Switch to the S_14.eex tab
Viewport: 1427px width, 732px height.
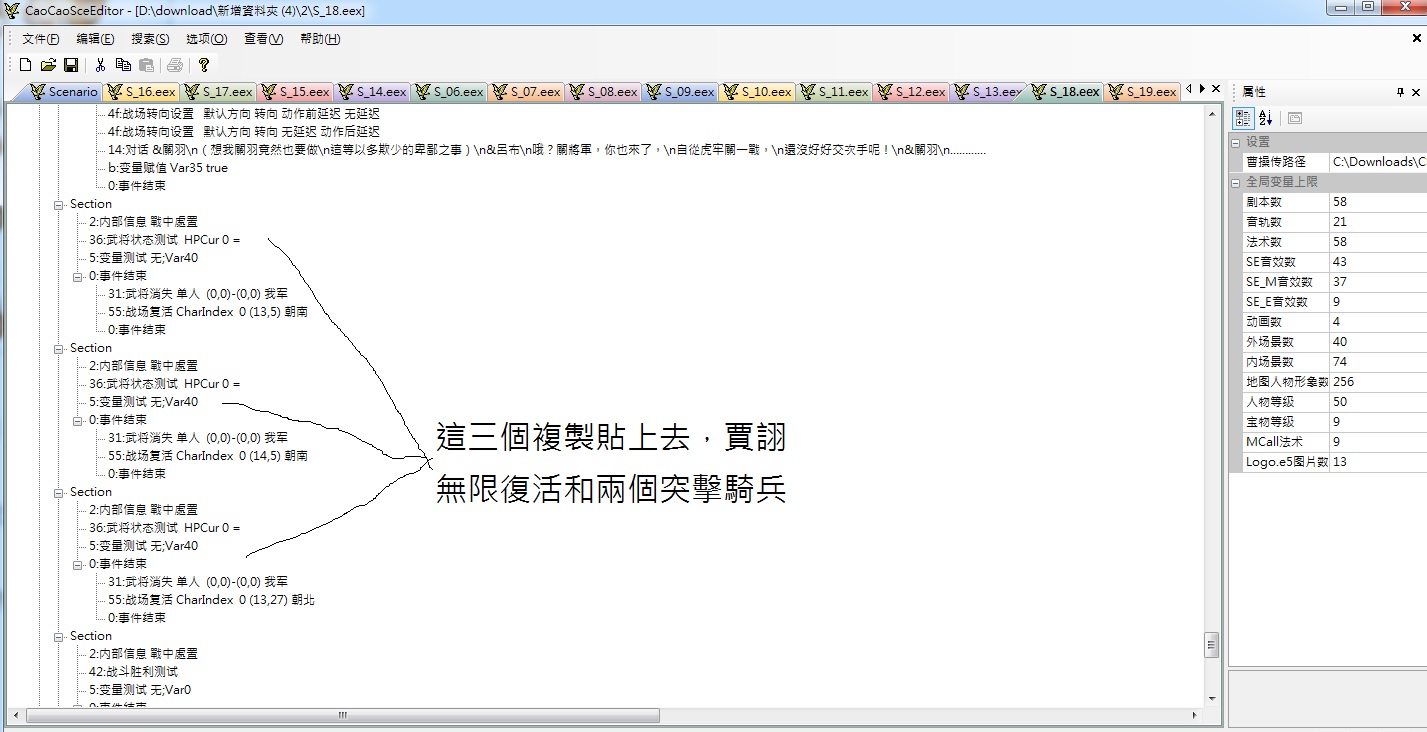tap(372, 92)
